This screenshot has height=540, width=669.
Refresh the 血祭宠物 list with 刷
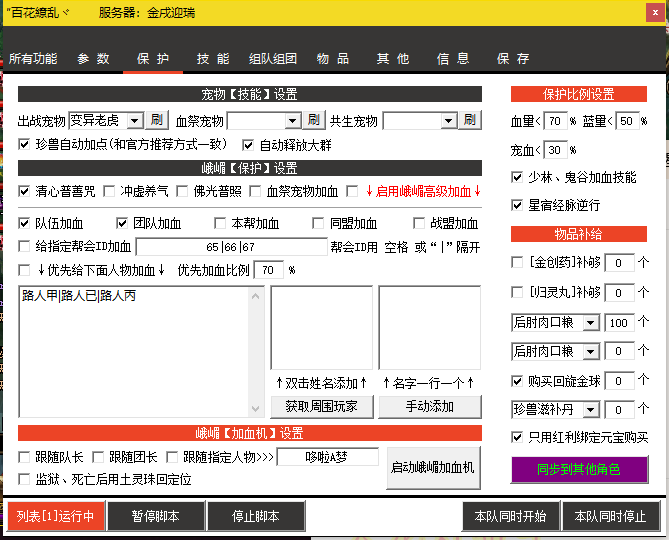(314, 121)
